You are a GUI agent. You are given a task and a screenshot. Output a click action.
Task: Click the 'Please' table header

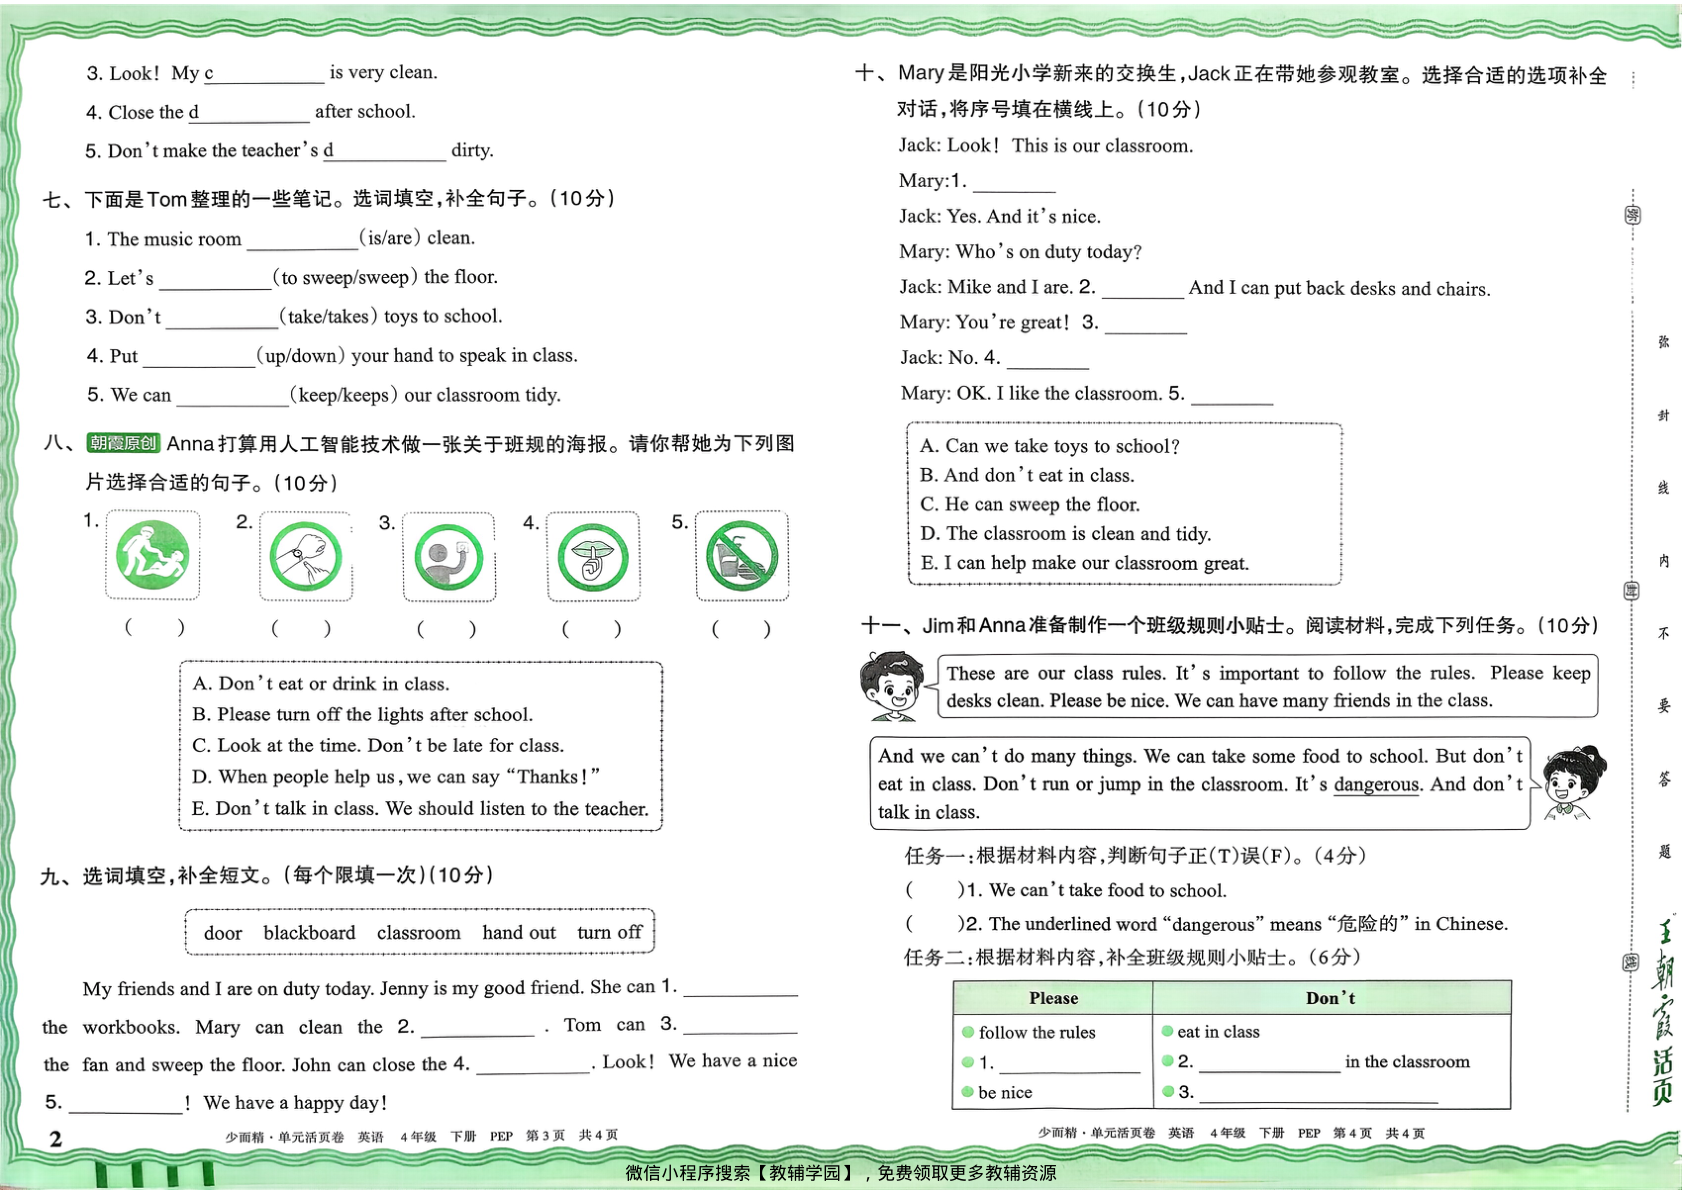coord(1053,998)
